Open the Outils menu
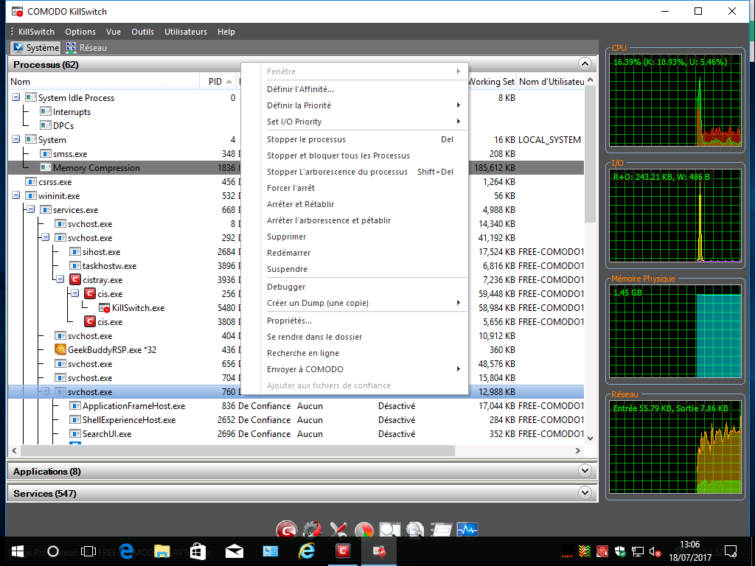 click(x=143, y=32)
